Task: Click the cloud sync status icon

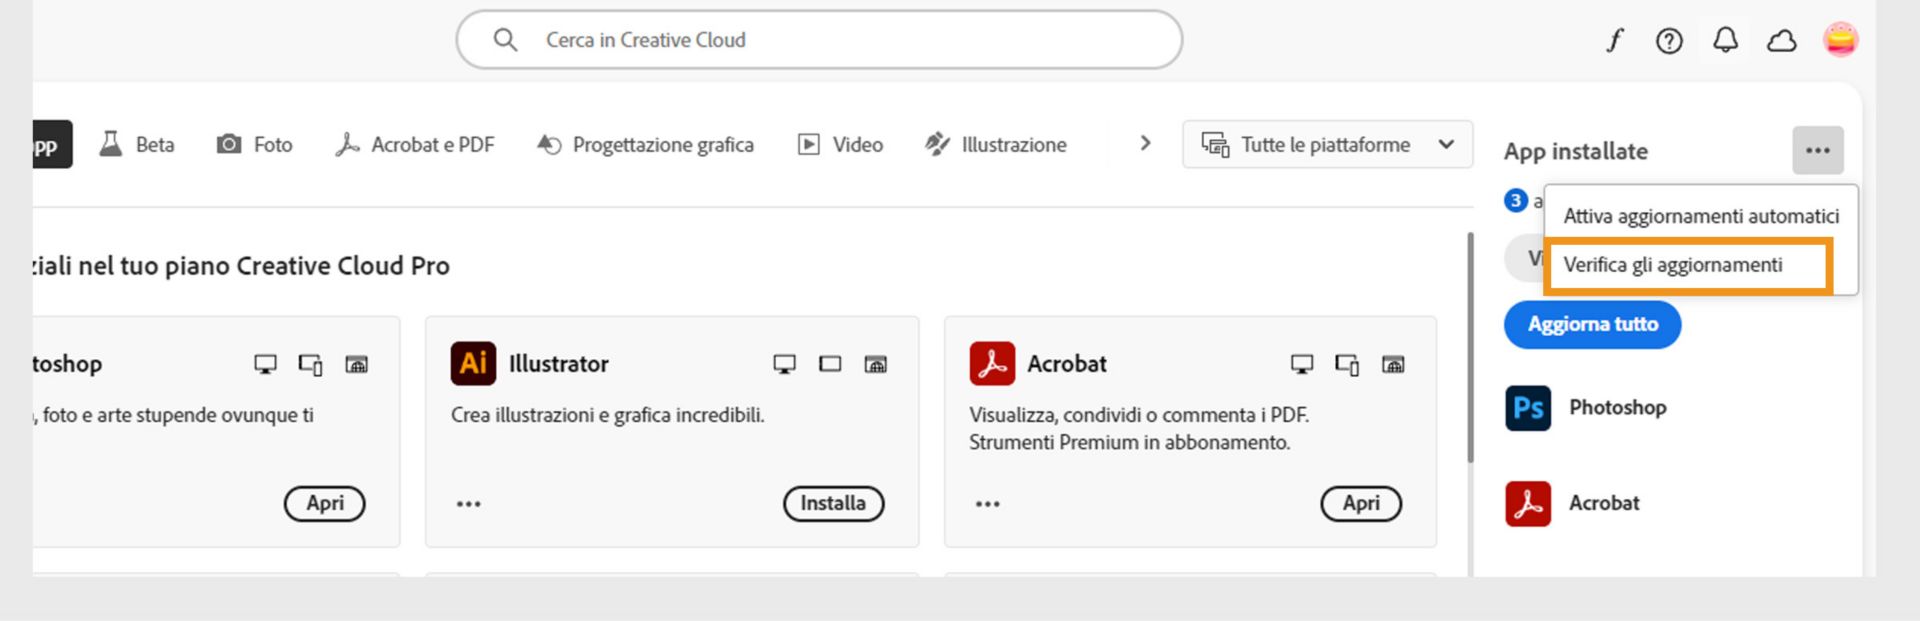Action: (x=1781, y=41)
